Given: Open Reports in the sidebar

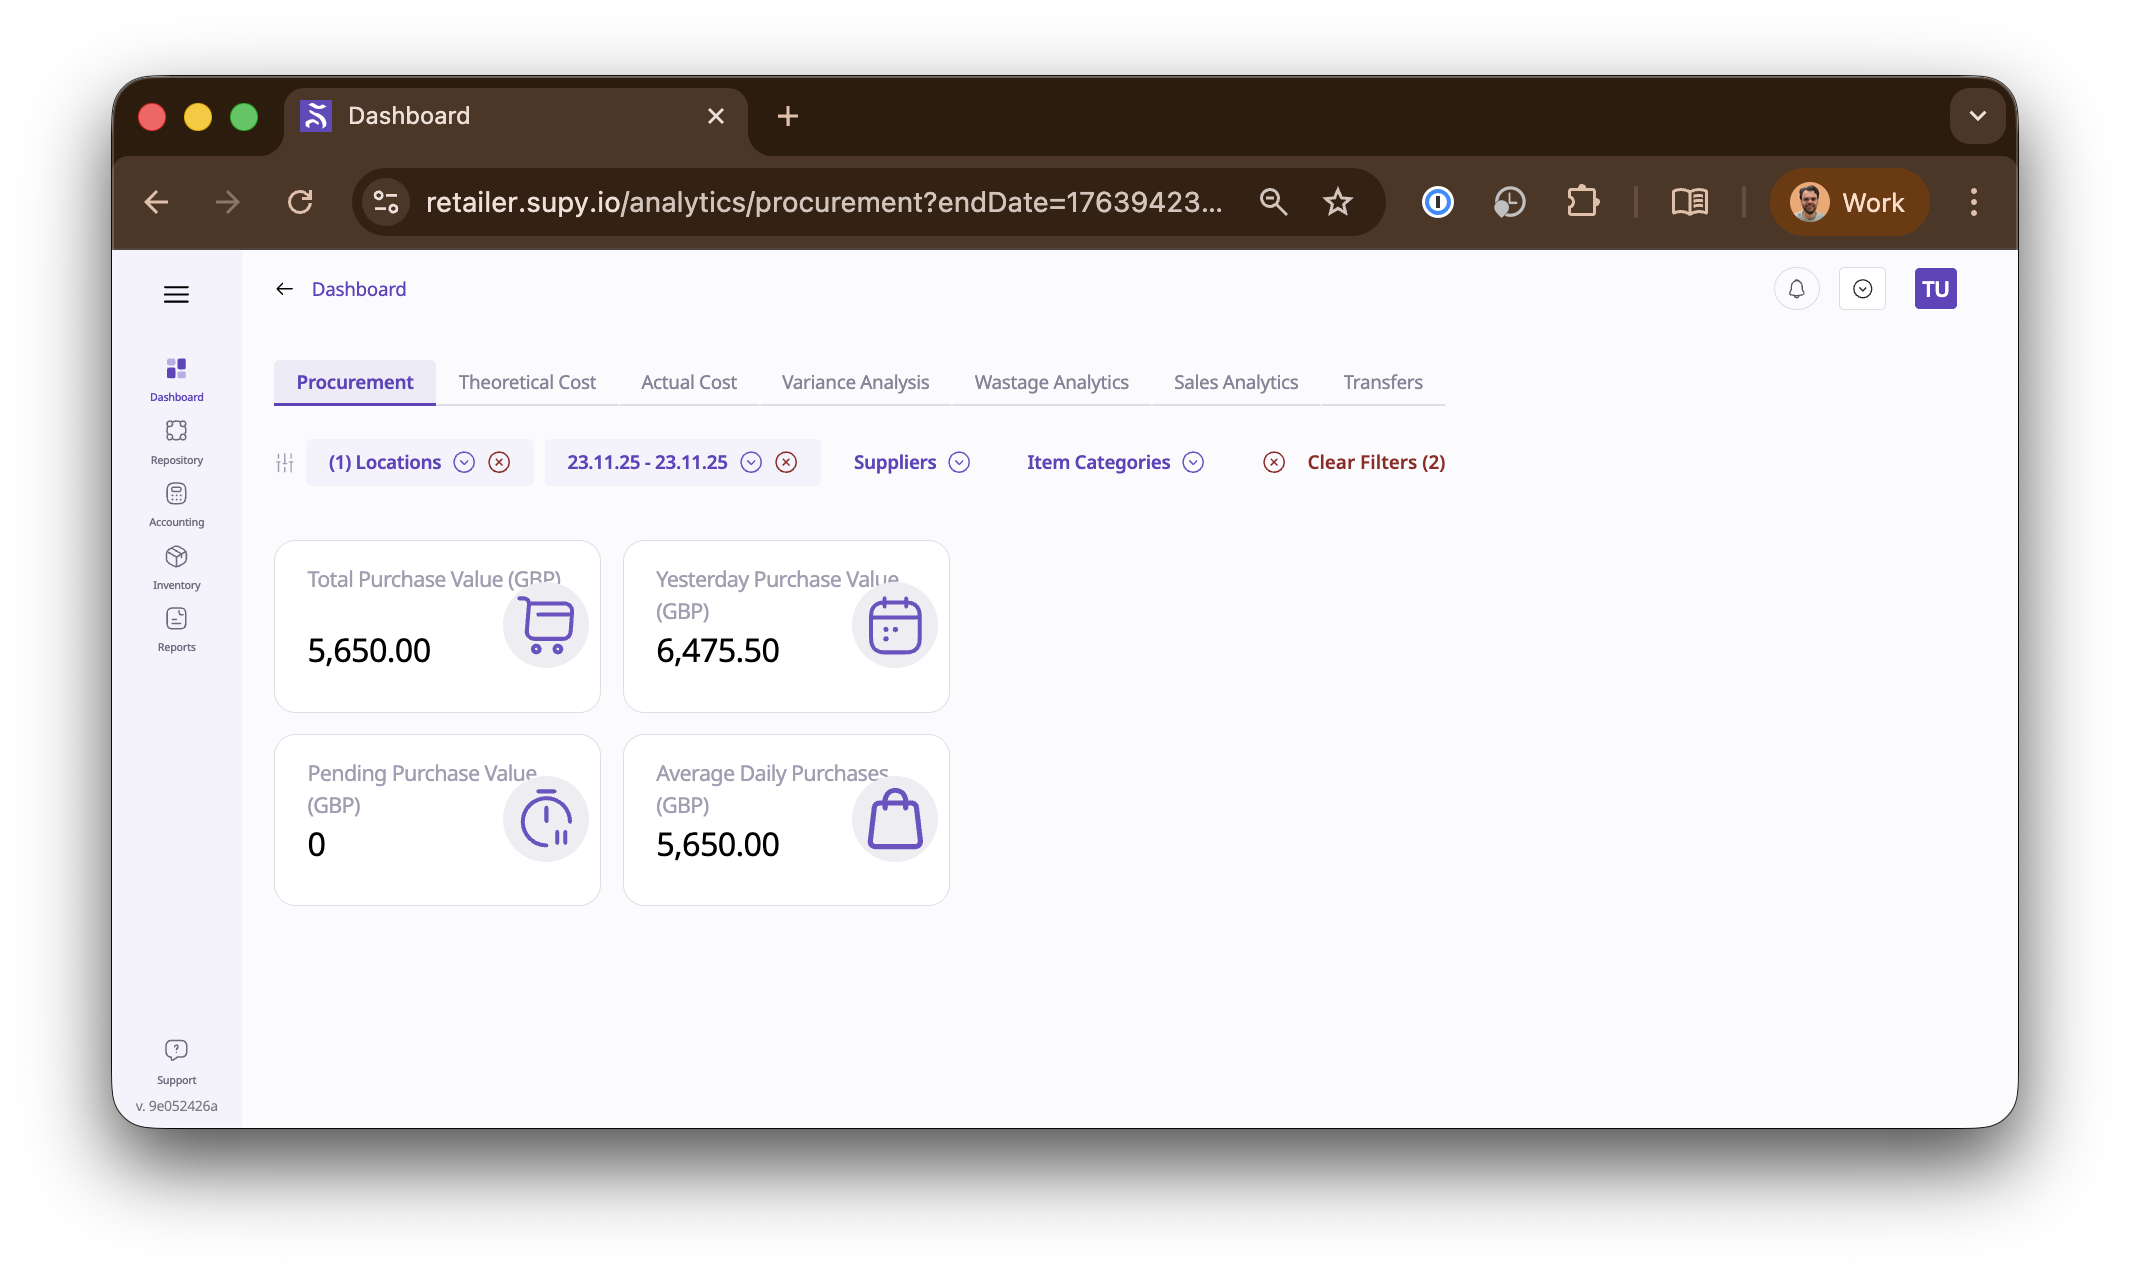Looking at the screenshot, I should click(176, 630).
